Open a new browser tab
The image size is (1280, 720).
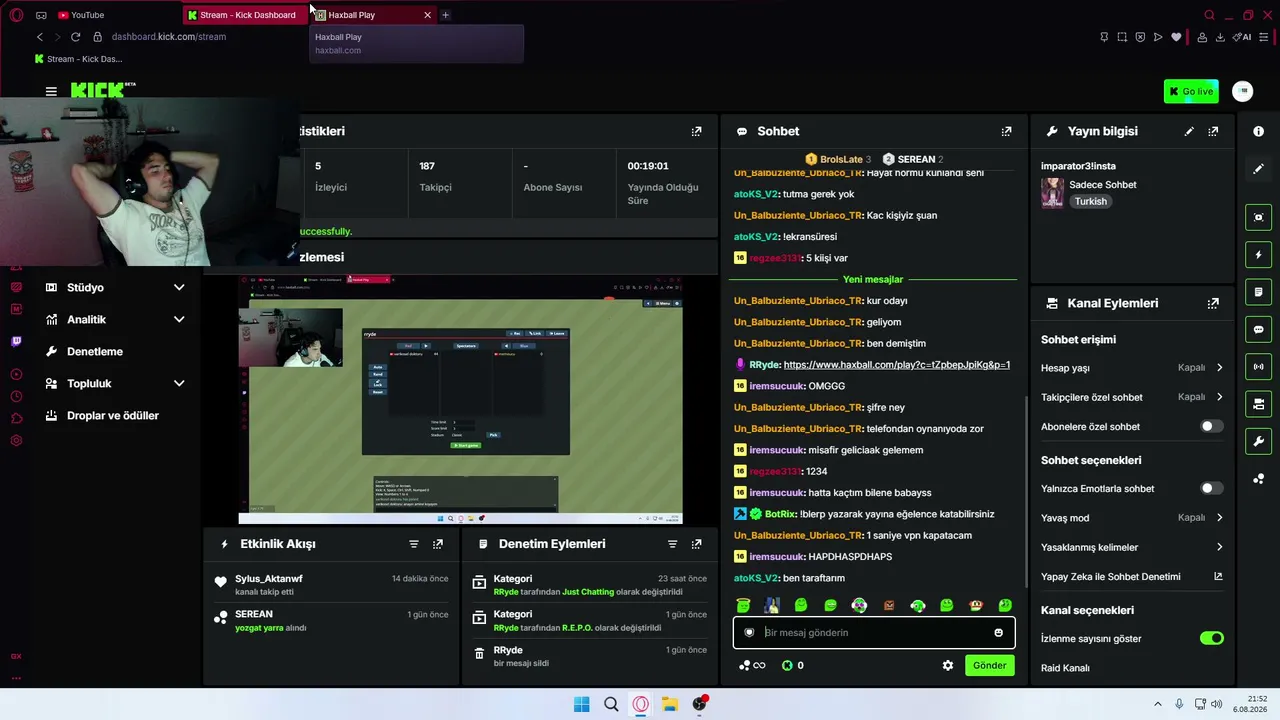coord(445,15)
